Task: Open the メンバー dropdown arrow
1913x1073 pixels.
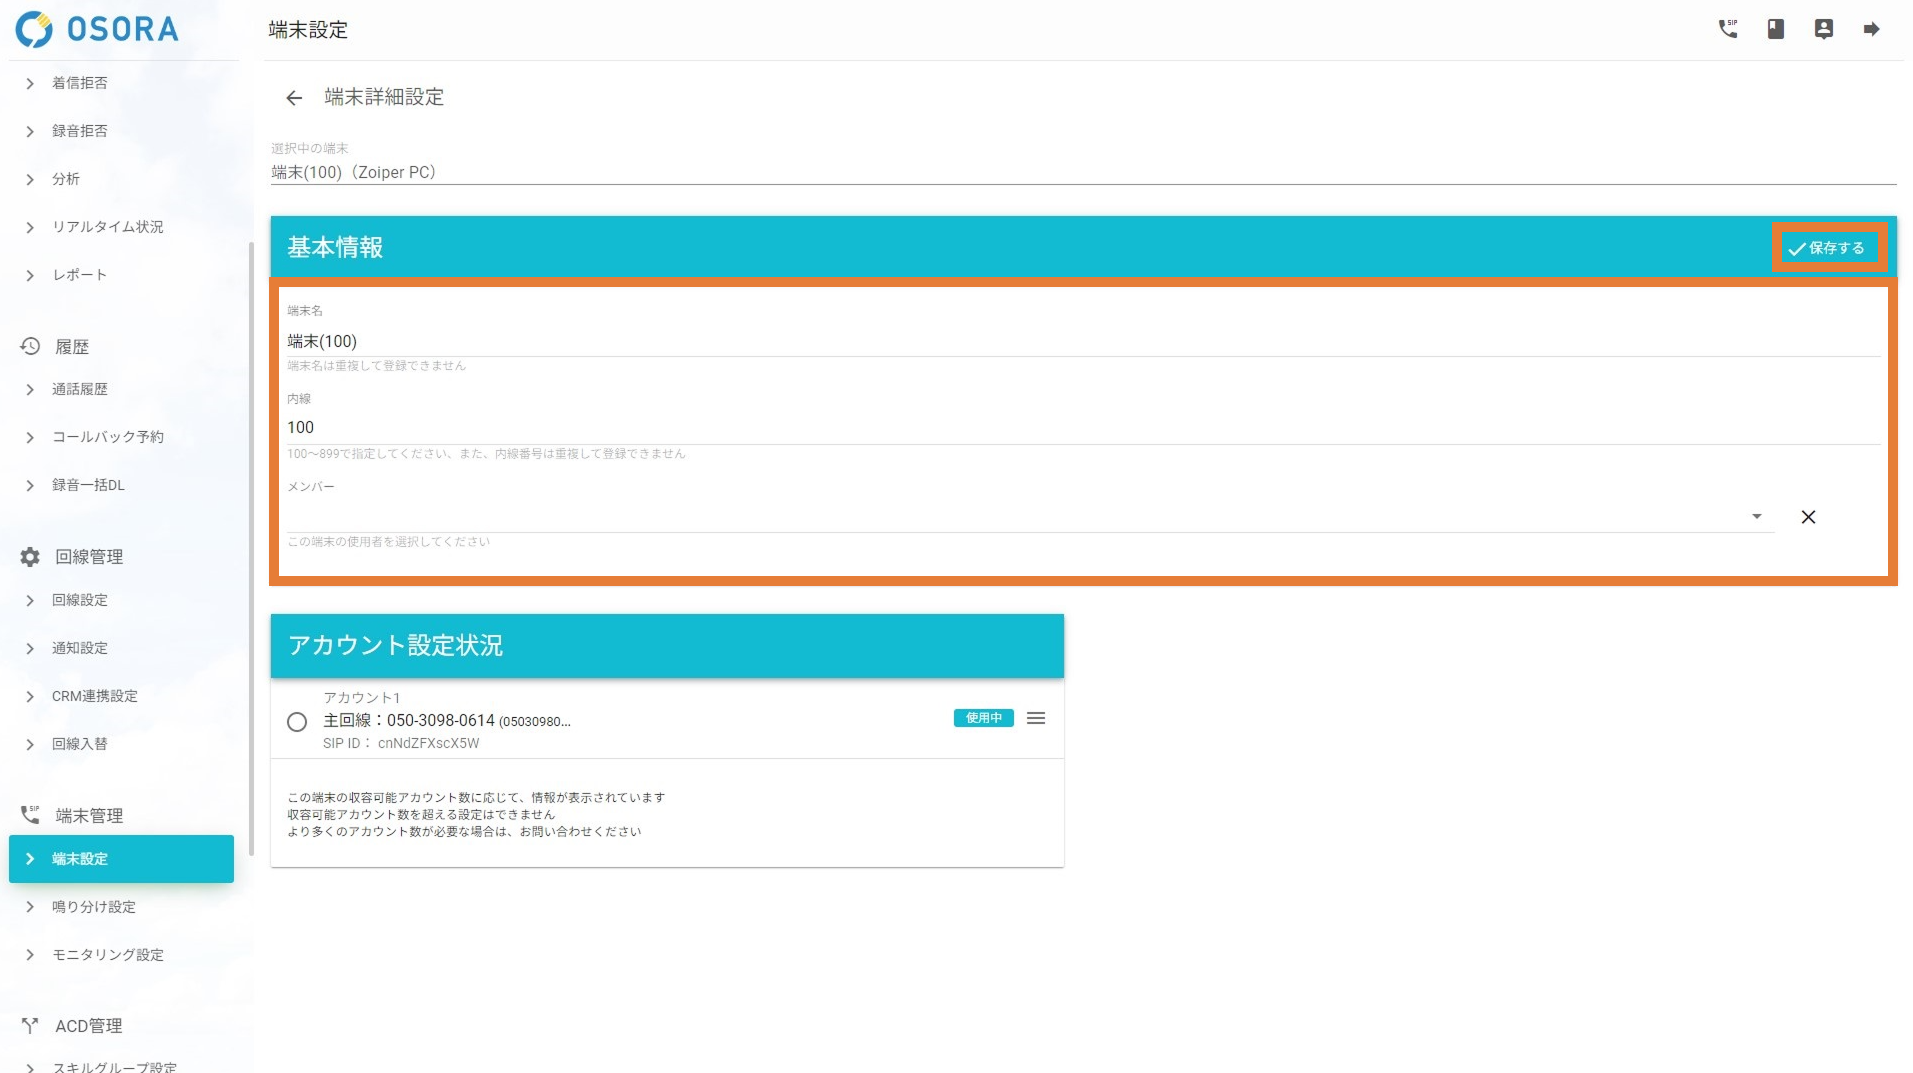Action: coord(1756,517)
